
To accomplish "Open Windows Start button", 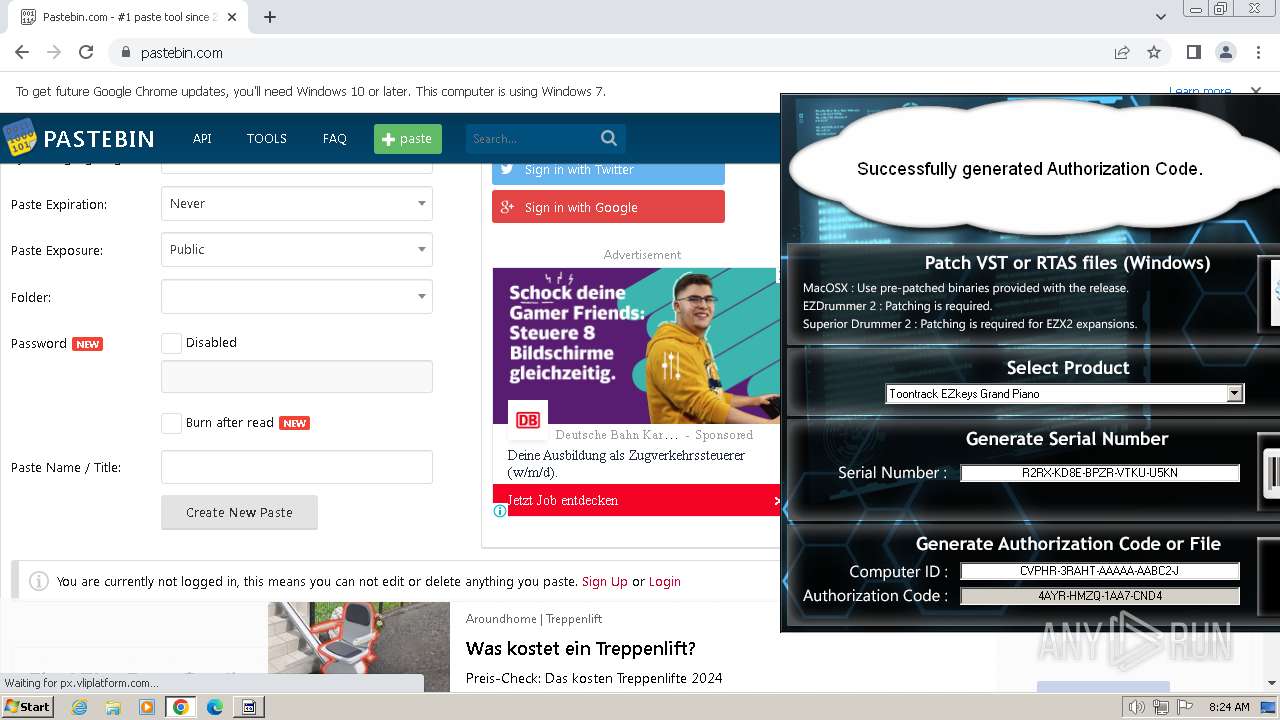I will (x=27, y=707).
